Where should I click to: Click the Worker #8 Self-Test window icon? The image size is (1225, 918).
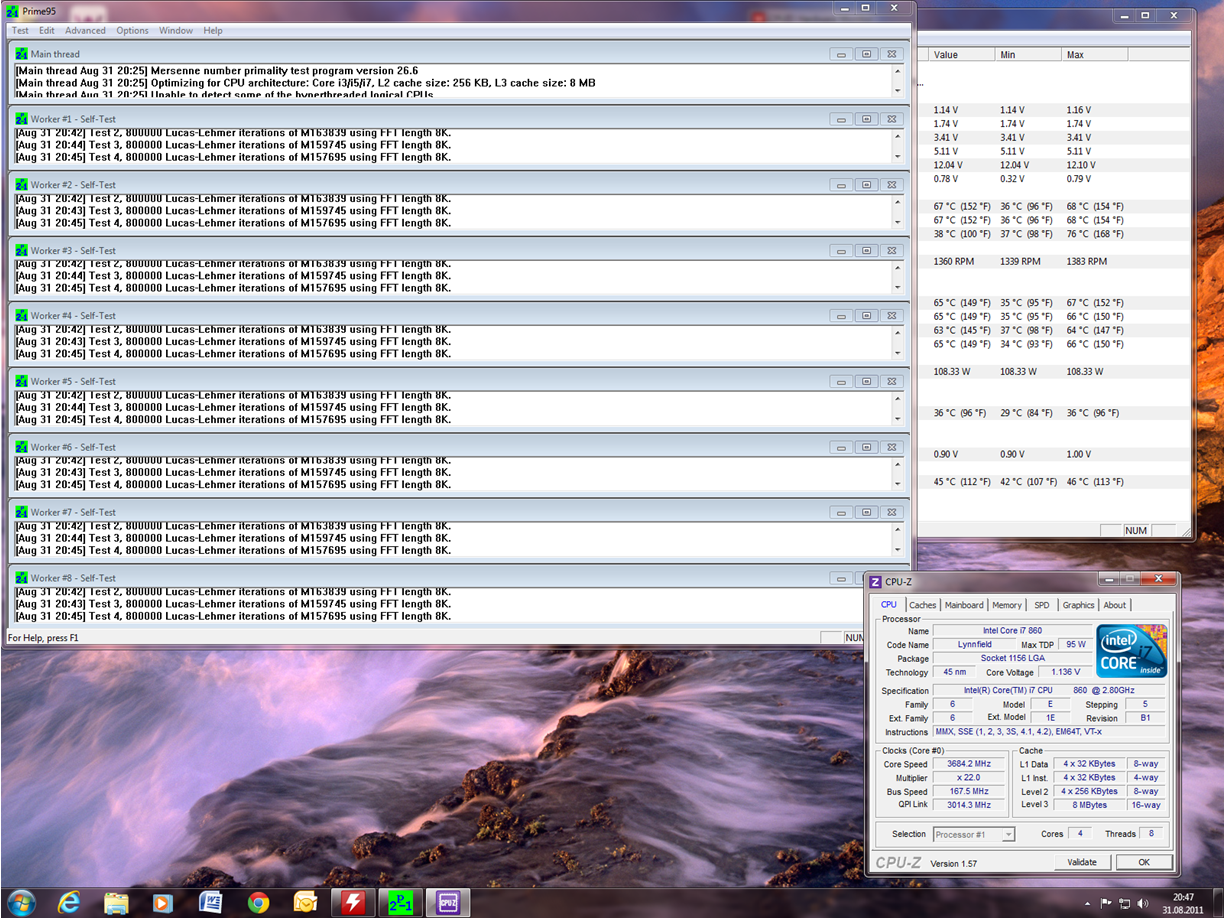point(21,578)
